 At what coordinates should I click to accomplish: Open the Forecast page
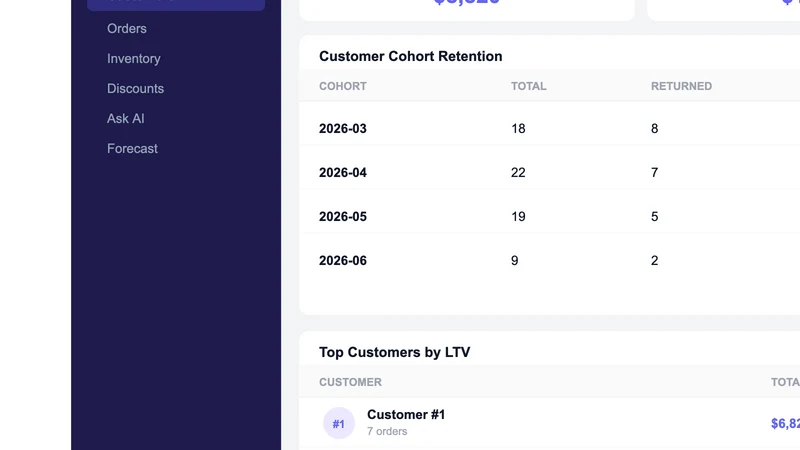[132, 148]
